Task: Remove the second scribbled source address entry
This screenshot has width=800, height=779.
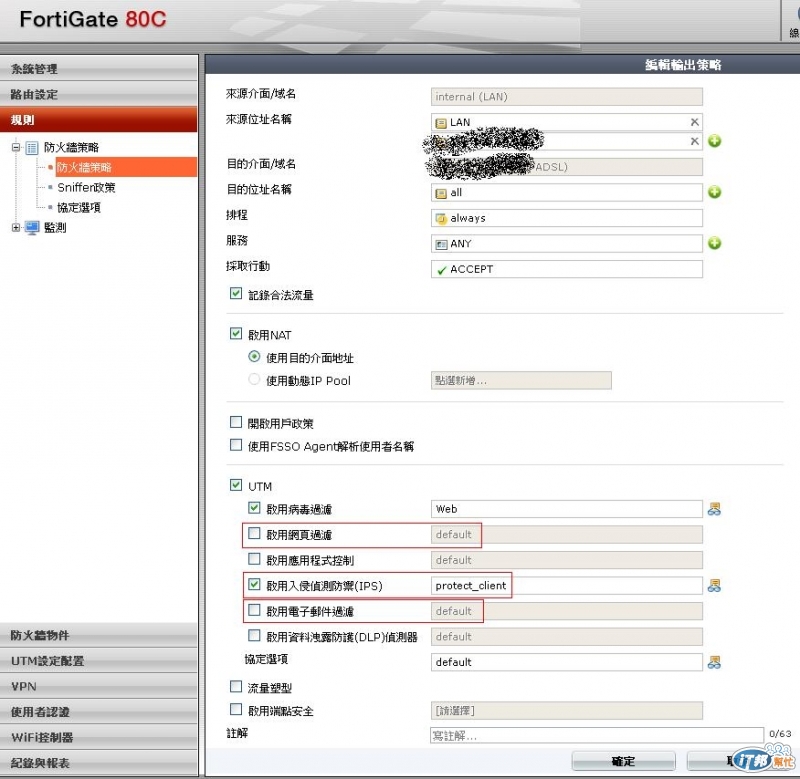Action: [x=694, y=141]
